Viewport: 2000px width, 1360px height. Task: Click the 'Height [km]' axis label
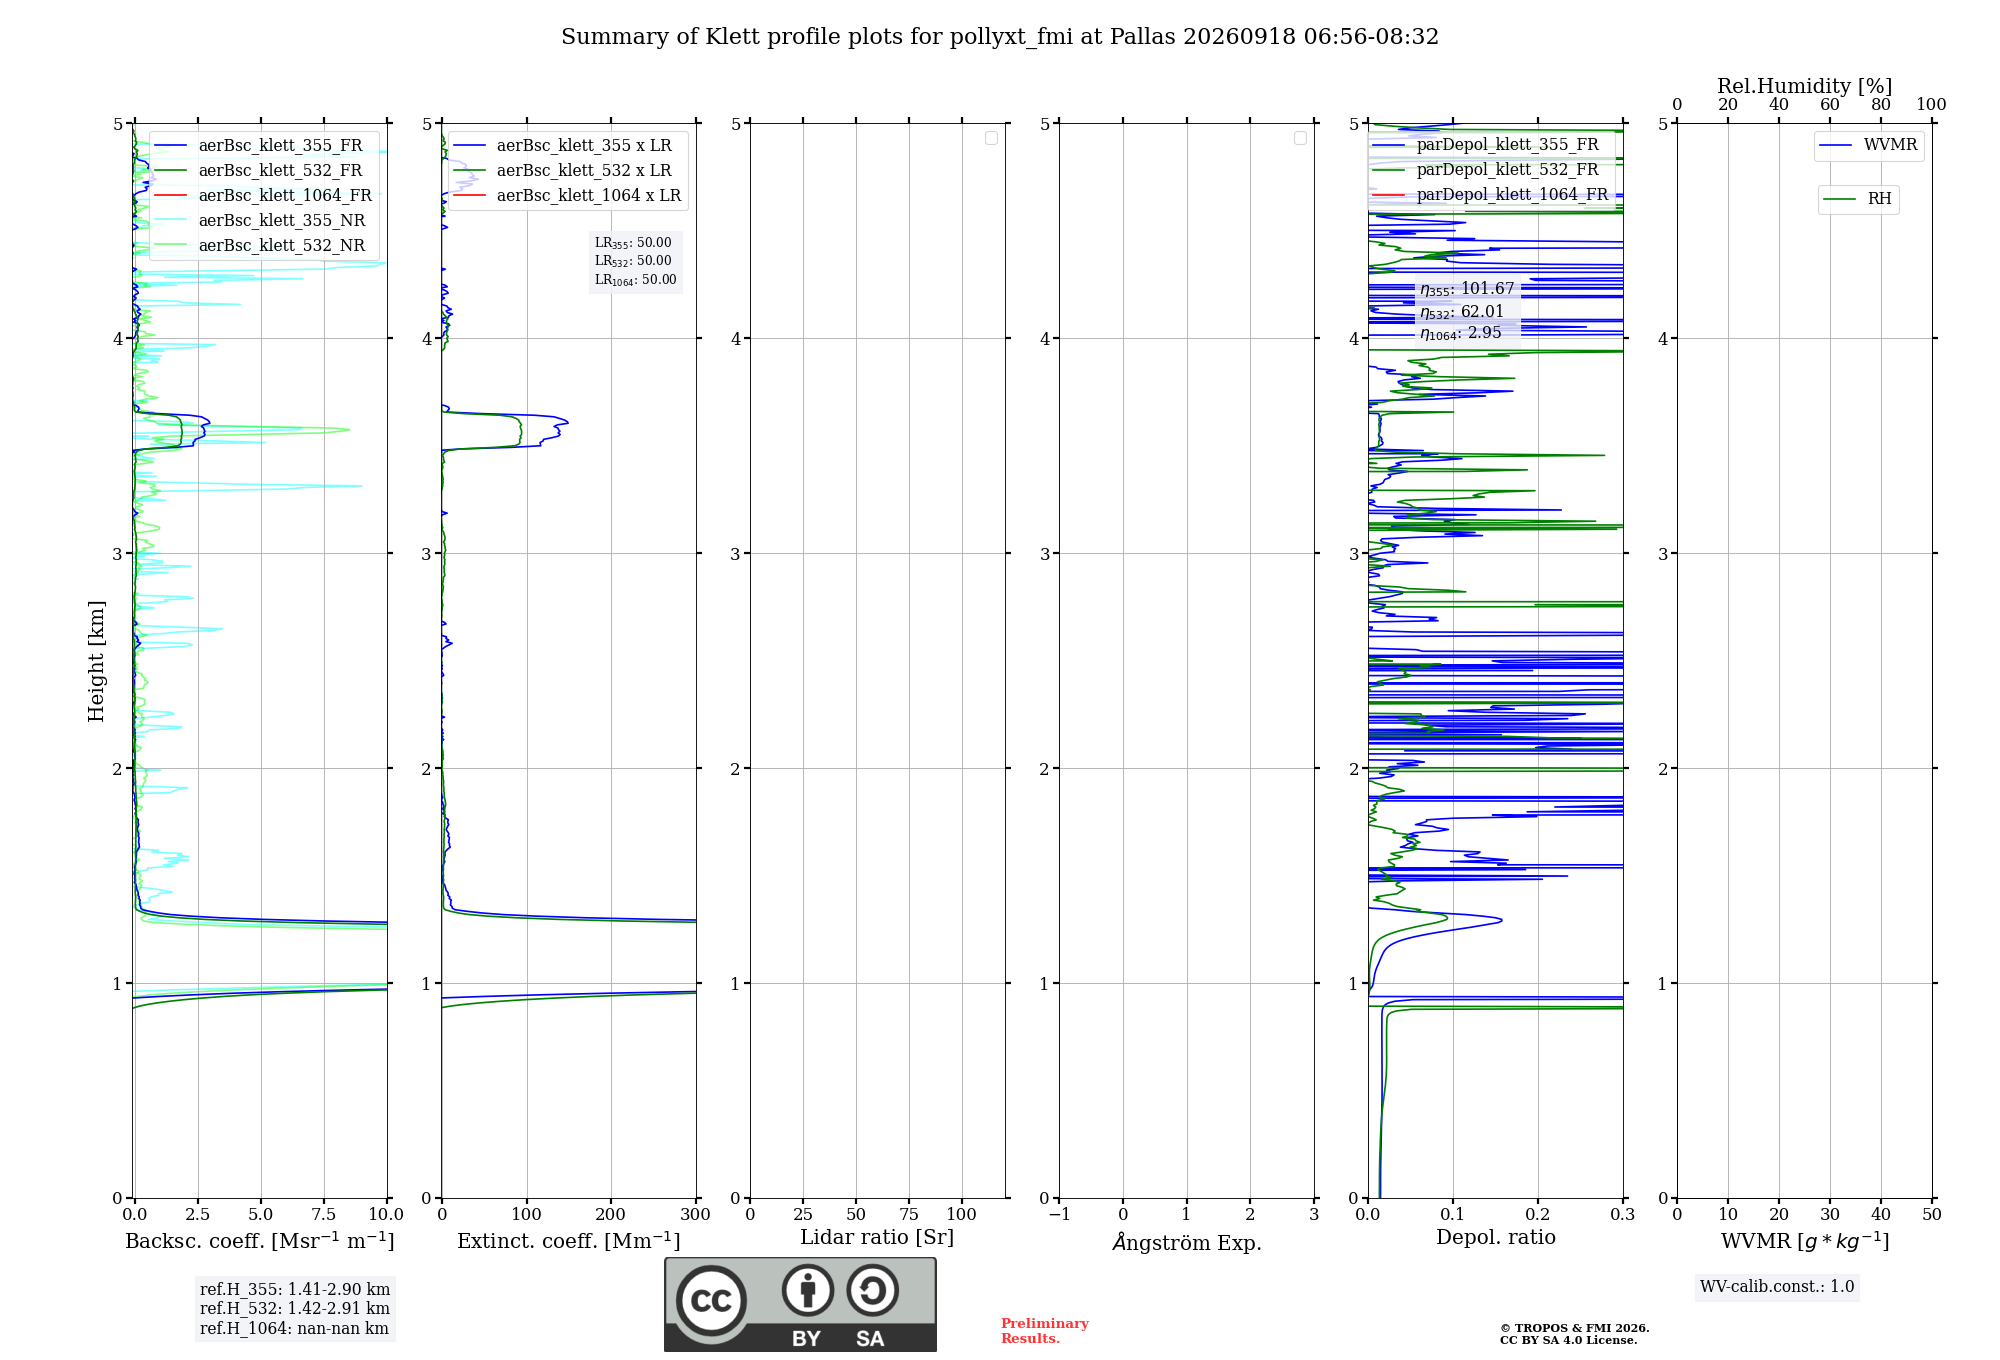pos(96,661)
